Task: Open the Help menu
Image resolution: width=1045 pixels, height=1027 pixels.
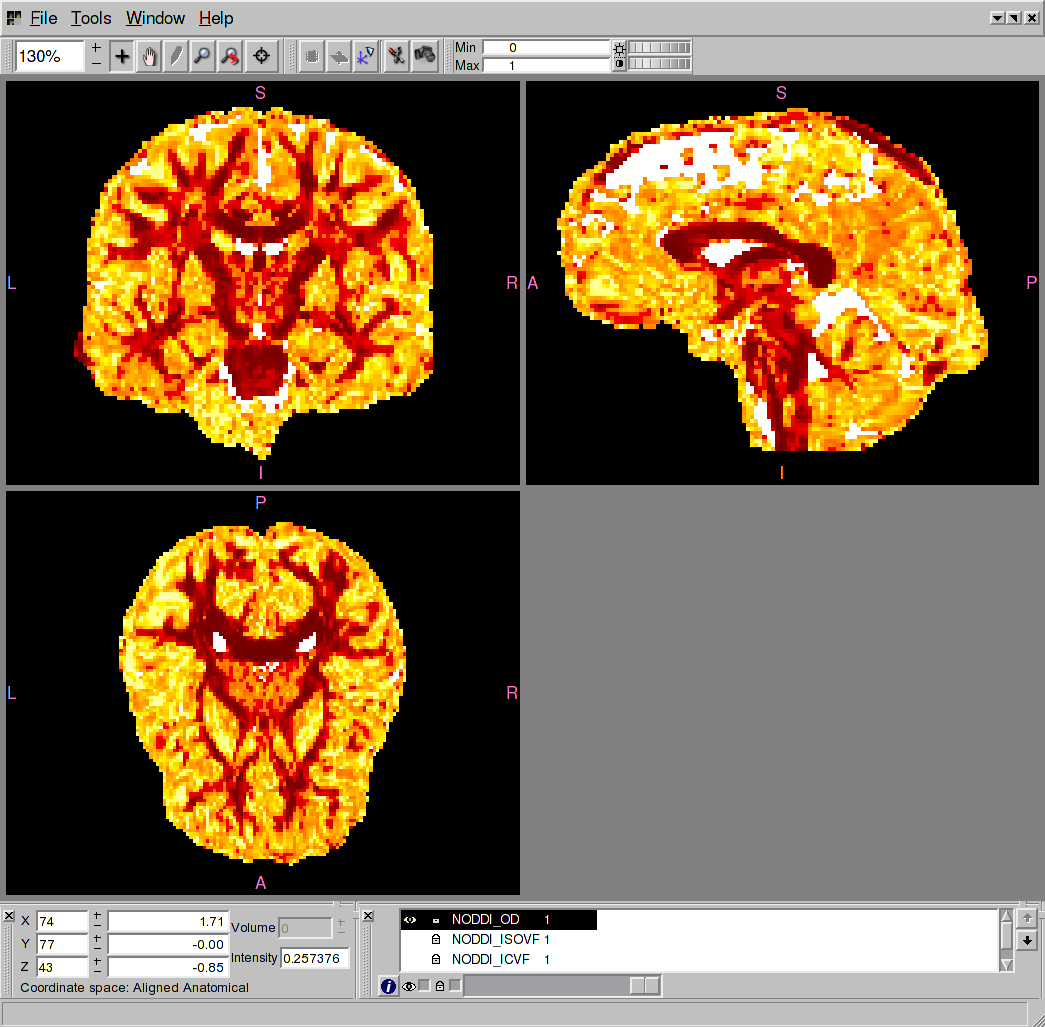Action: (x=216, y=18)
